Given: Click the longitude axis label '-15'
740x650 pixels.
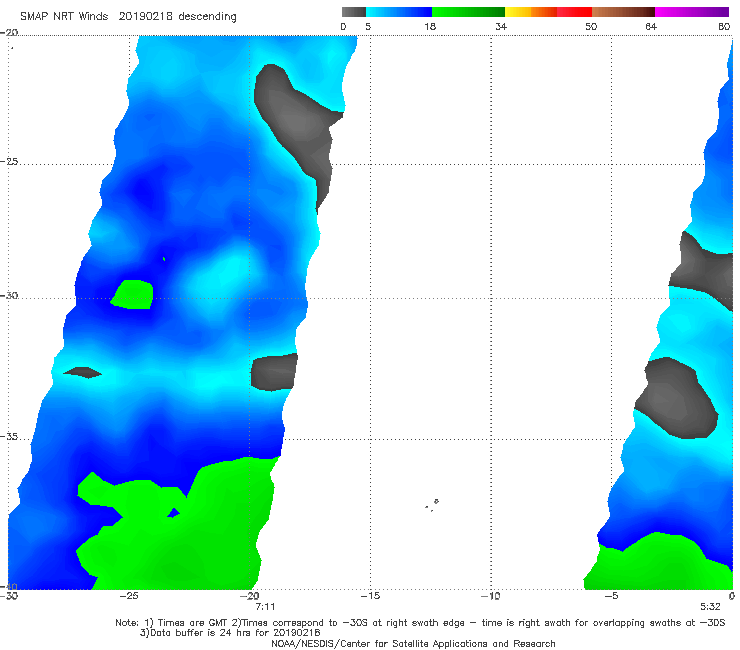Looking at the screenshot, I should click(x=370, y=596).
